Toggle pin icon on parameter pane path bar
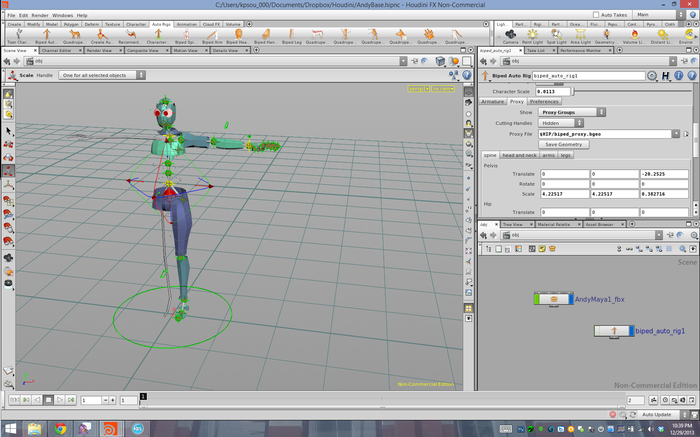Screen dimensions: 700x437 (x=684, y=61)
